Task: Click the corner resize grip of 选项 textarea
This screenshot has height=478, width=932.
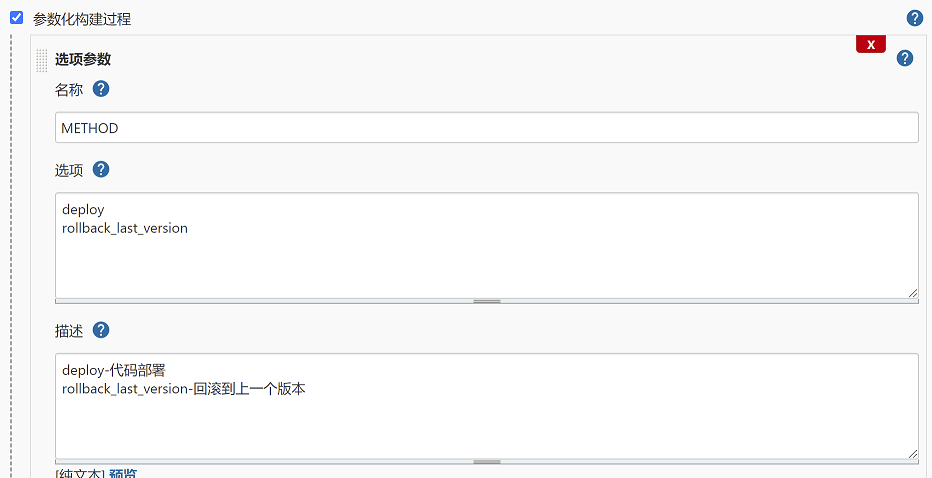Action: pos(912,292)
